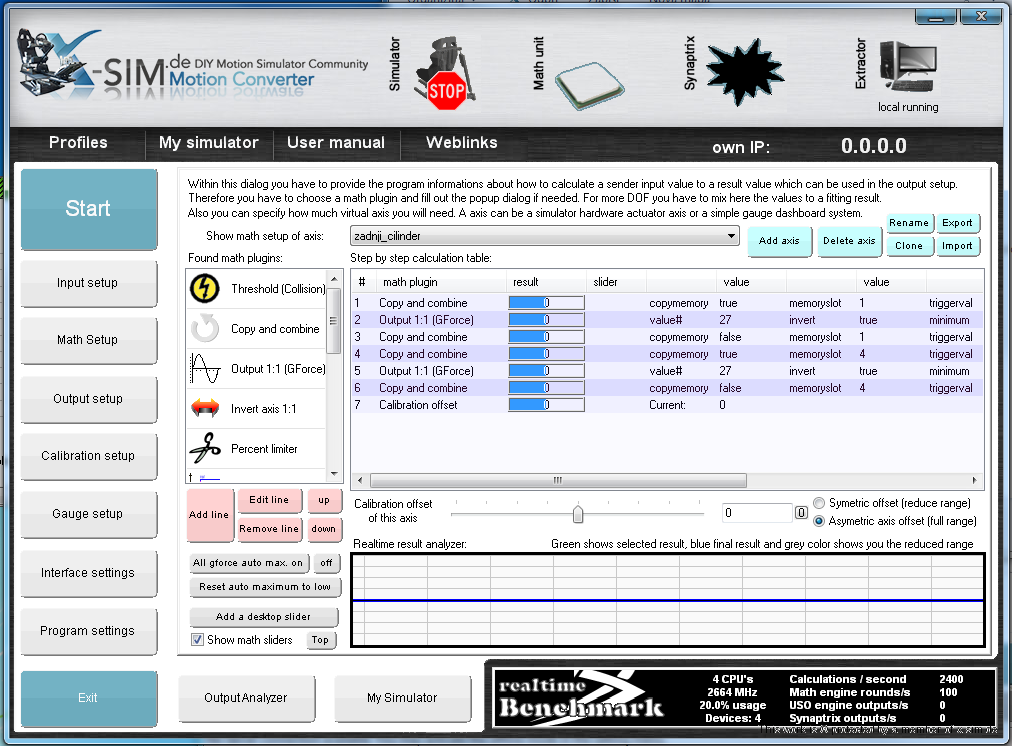Viewport: 1012px width, 746px height.
Task: Click the Add axis button
Action: point(779,241)
